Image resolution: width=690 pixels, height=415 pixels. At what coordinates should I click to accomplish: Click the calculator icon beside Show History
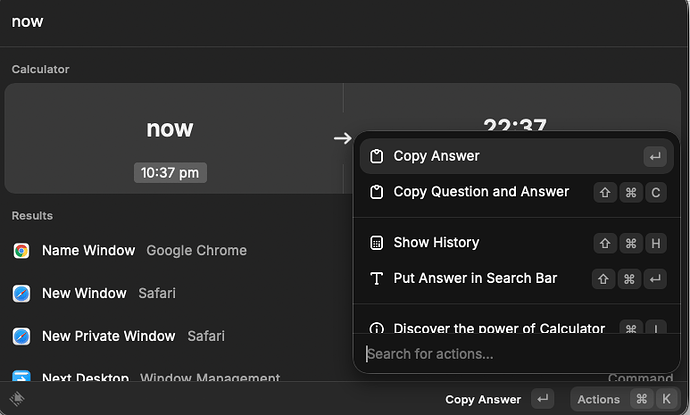pos(377,243)
